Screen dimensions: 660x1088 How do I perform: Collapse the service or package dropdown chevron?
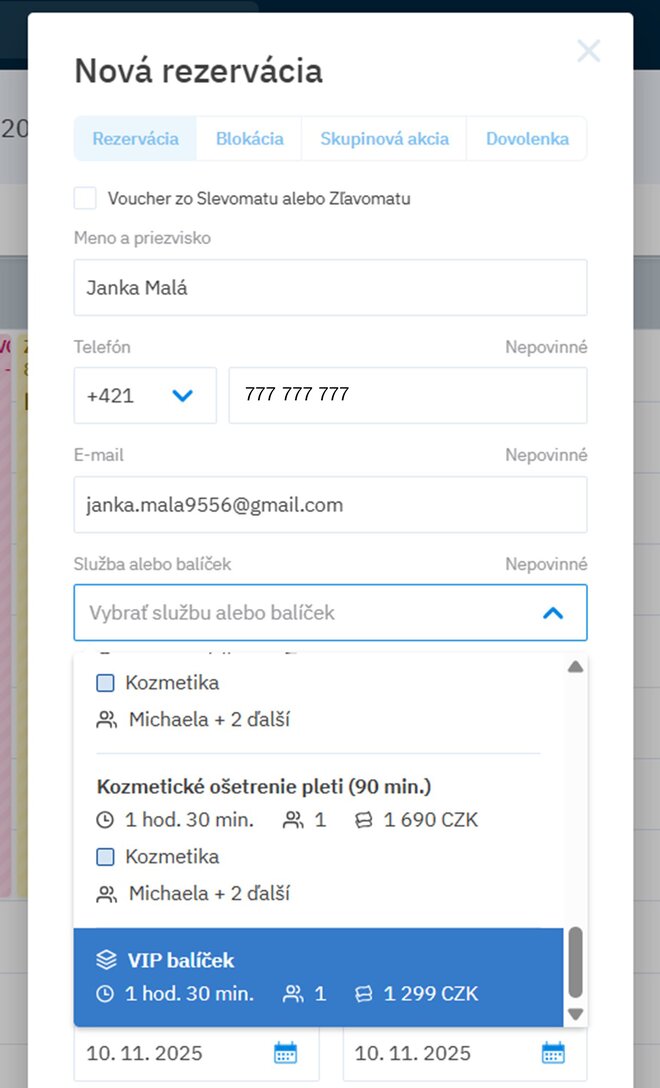coord(553,612)
